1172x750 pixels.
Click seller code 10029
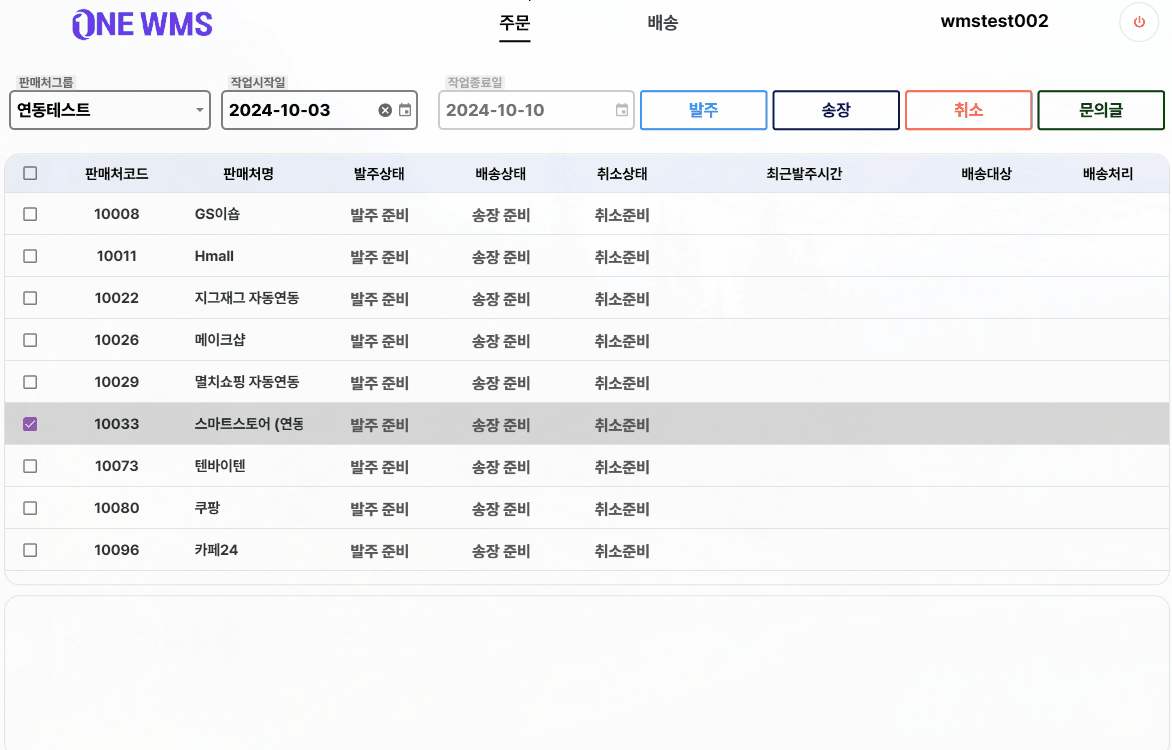pos(117,381)
